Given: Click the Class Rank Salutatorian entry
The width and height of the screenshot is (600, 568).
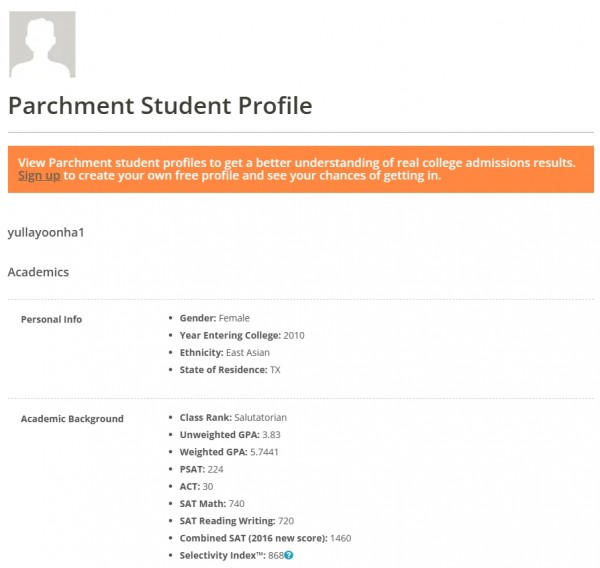Looking at the screenshot, I should (x=233, y=418).
